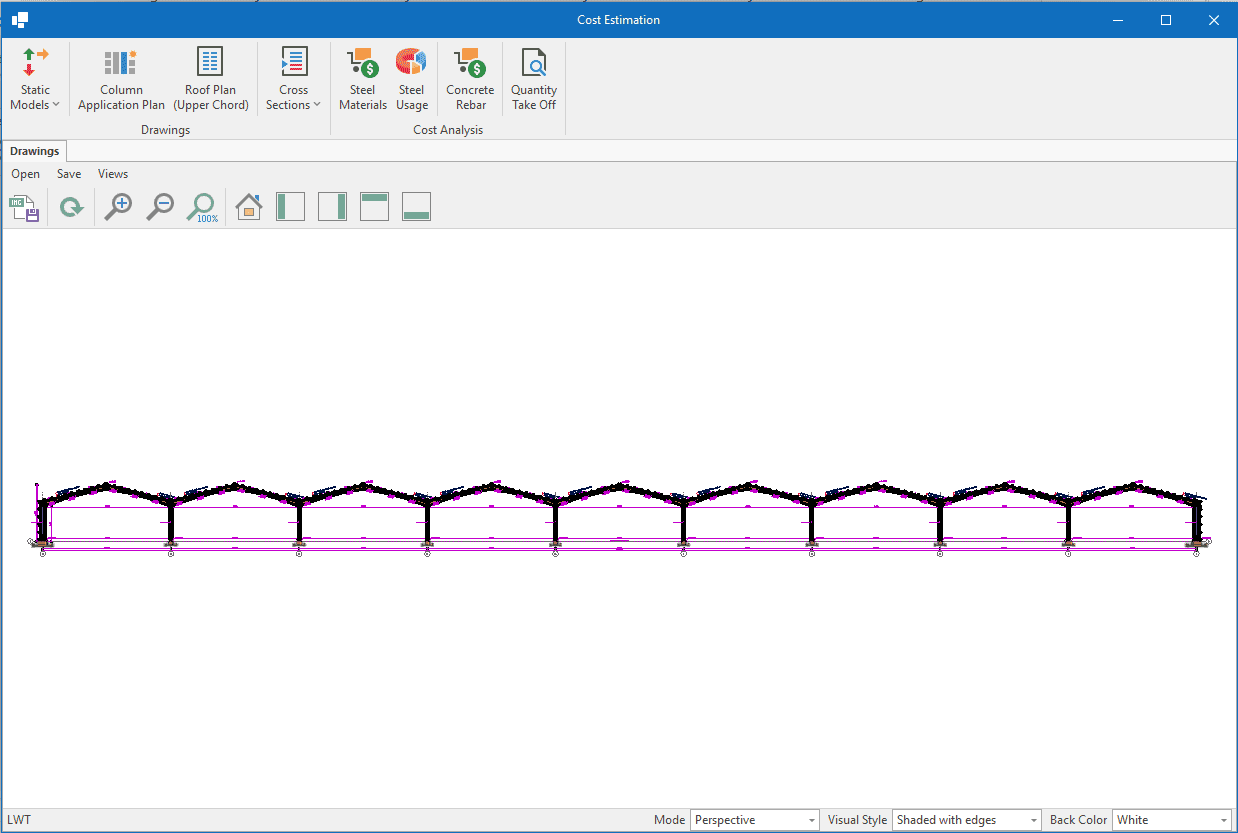Open the Column Application Plan drawing
Screen dimensions: 1238x833
point(121,79)
